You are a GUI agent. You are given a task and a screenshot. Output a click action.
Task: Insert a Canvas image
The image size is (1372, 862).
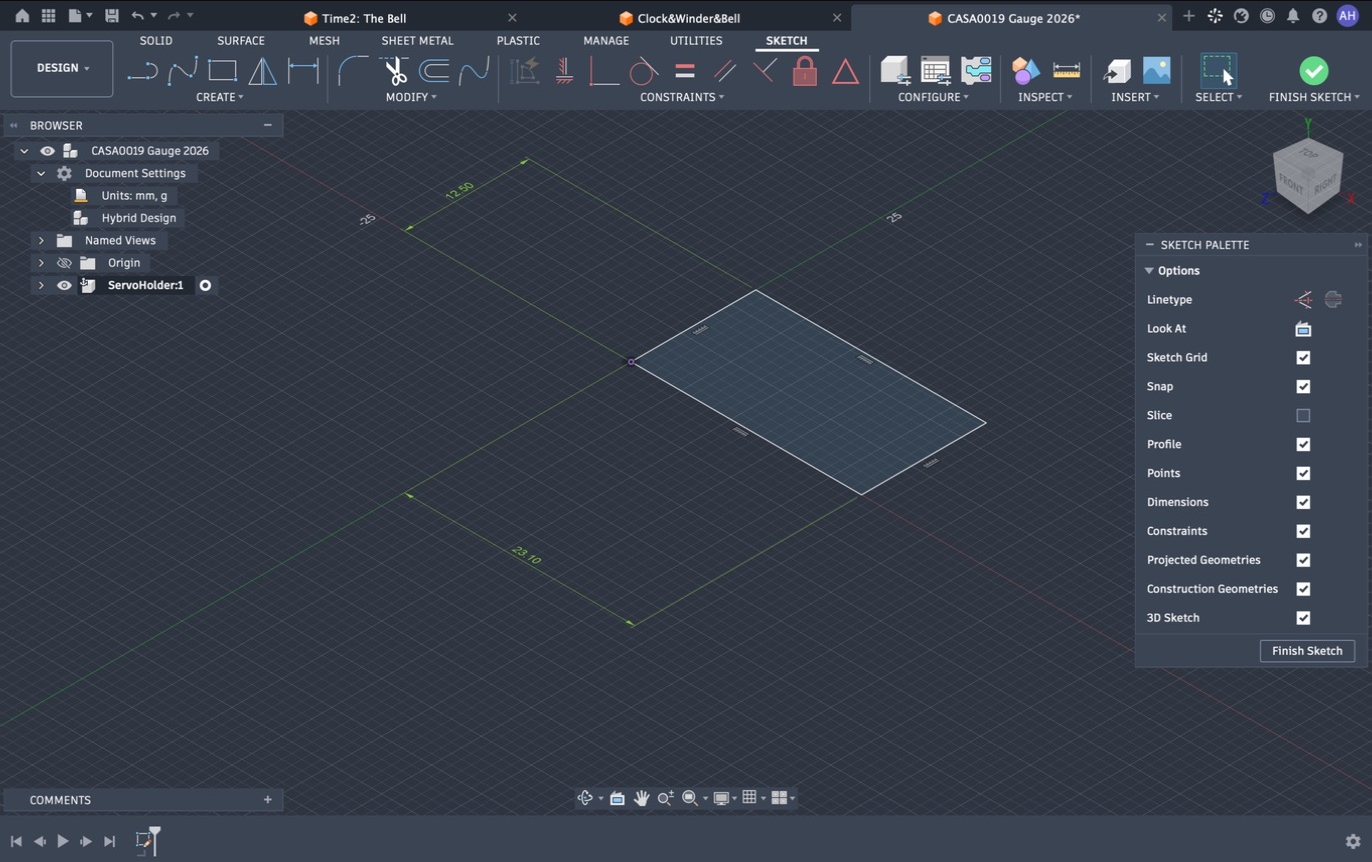(1156, 70)
